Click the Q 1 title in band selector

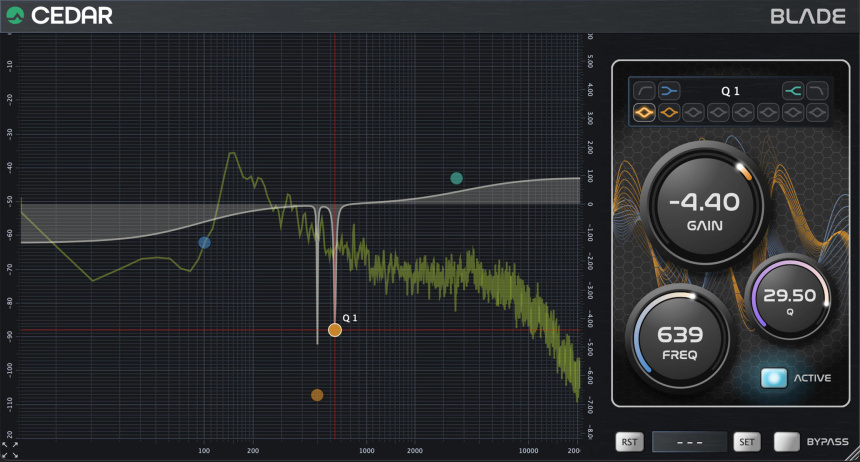pyautogui.click(x=730, y=91)
